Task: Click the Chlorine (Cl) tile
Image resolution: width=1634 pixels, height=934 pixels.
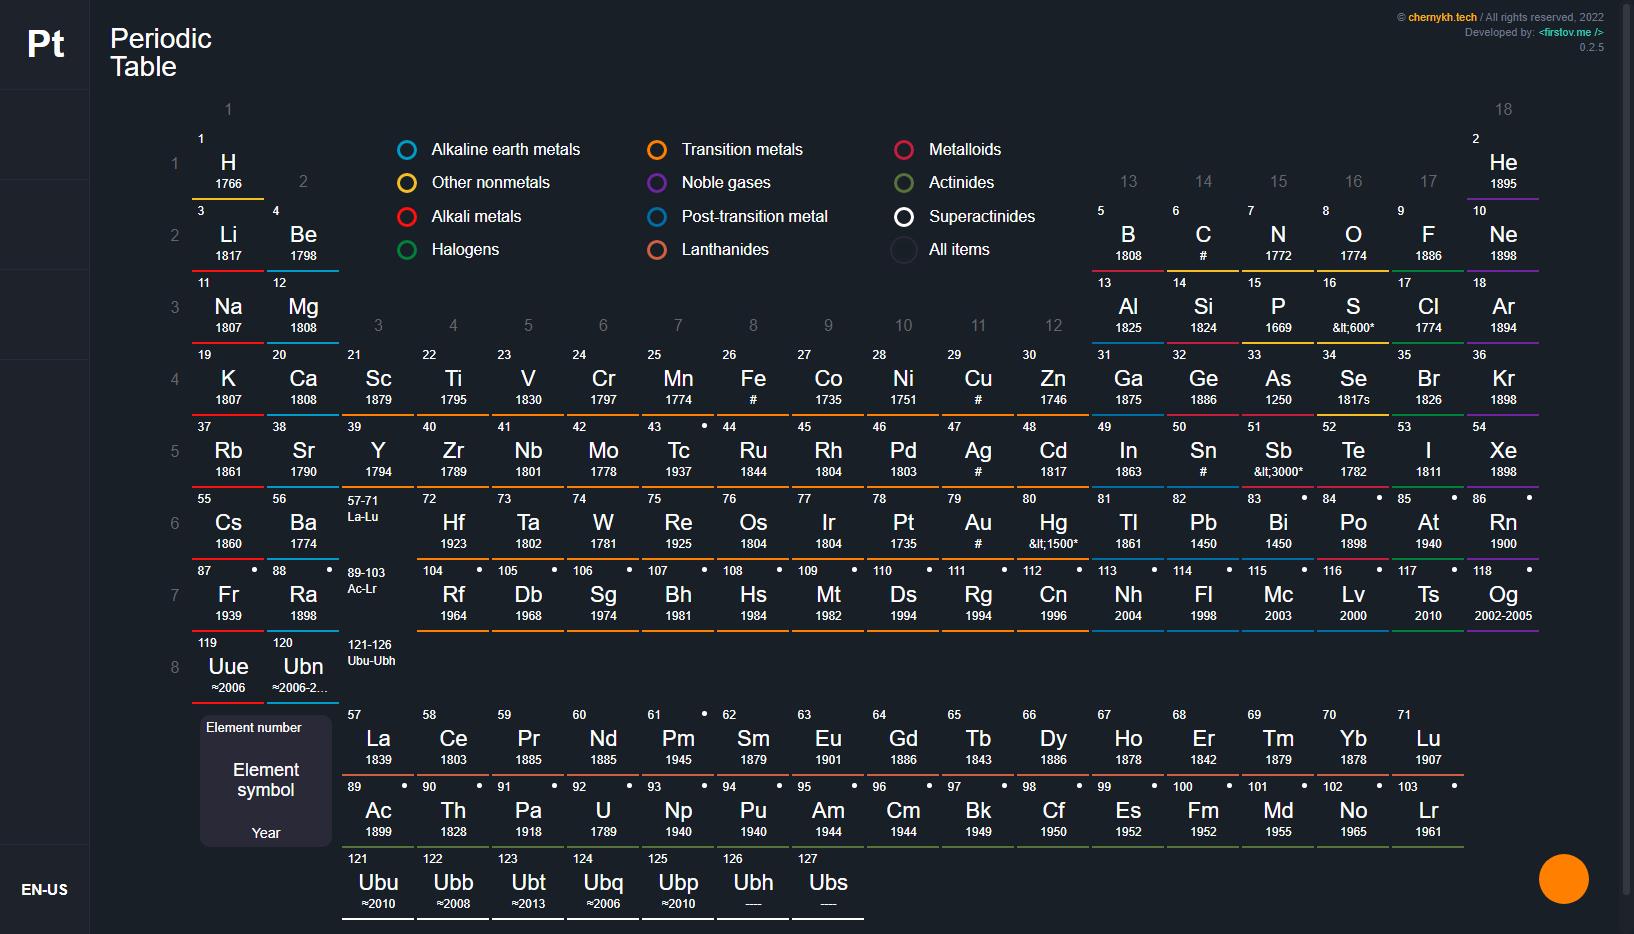Action: (x=1428, y=308)
